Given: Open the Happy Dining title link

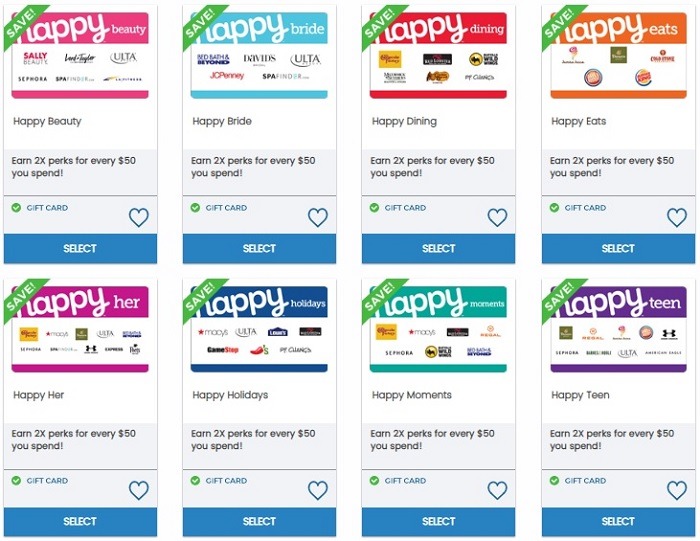Looking at the screenshot, I should (x=404, y=121).
